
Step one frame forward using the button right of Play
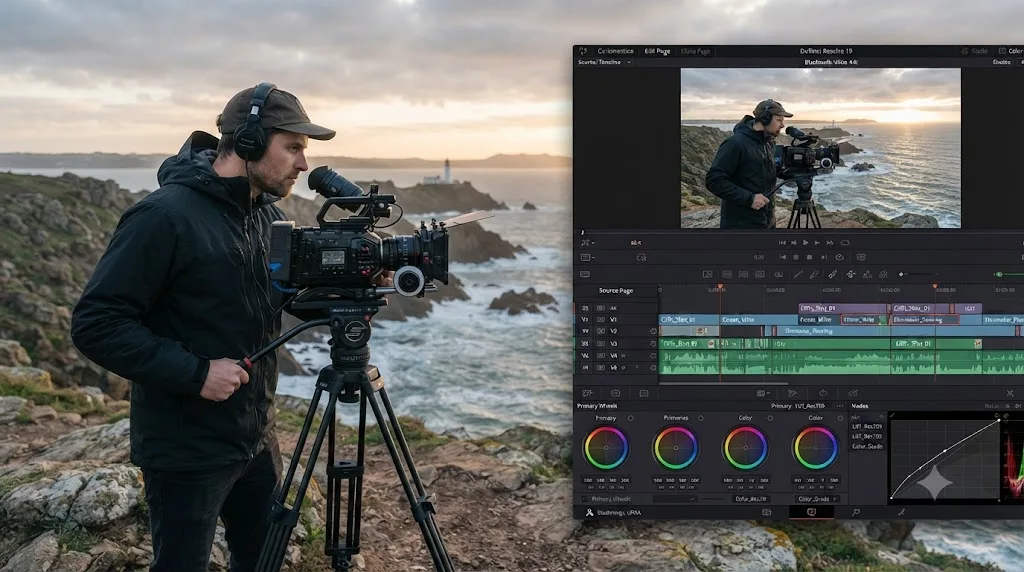point(817,242)
